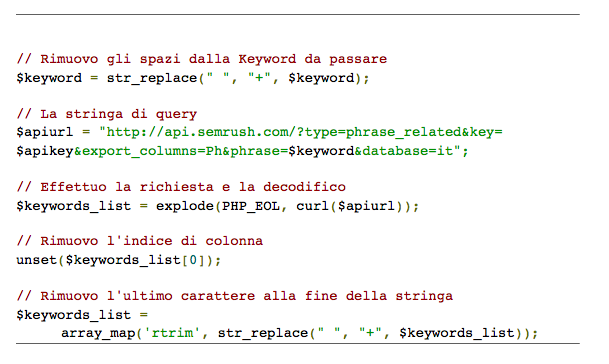The image size is (609, 364).
Task: Click the final '$keywords_list =' assignment line
Action: pyautogui.click(x=82, y=315)
